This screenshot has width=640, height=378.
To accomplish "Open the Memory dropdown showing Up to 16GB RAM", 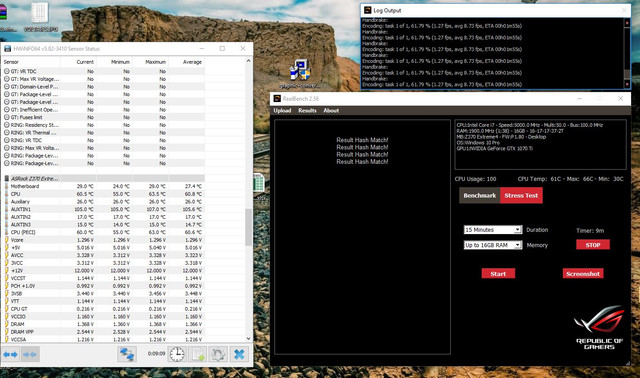I will (x=493, y=245).
